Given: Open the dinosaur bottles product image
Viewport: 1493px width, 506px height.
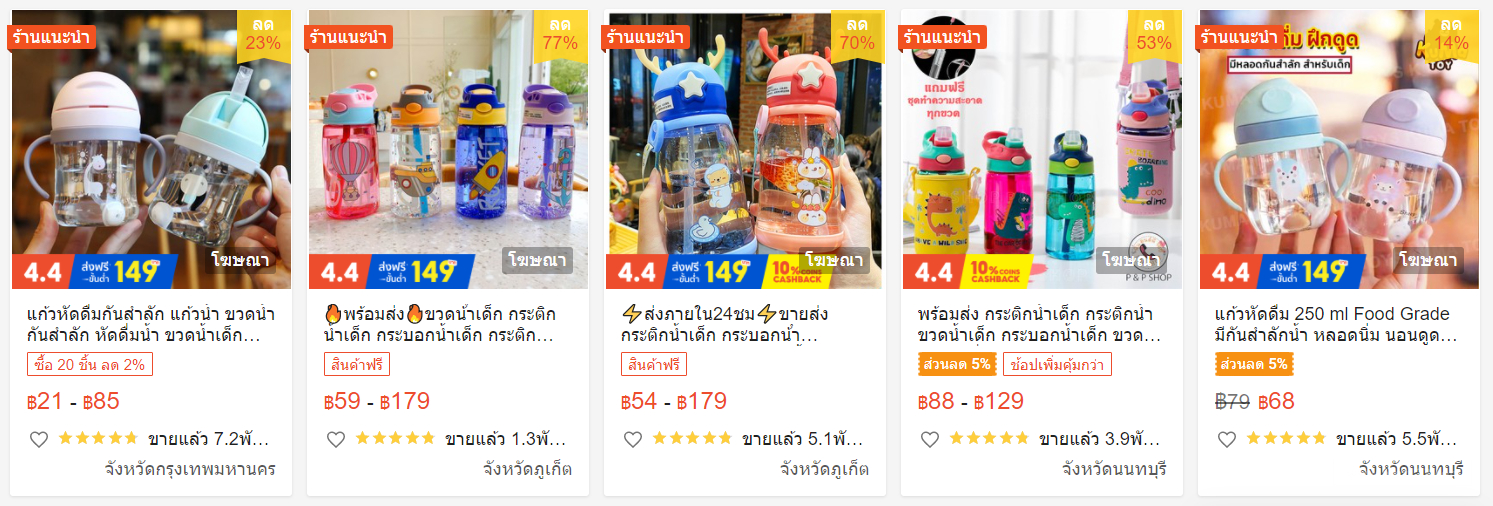Looking at the screenshot, I should (x=1042, y=150).
